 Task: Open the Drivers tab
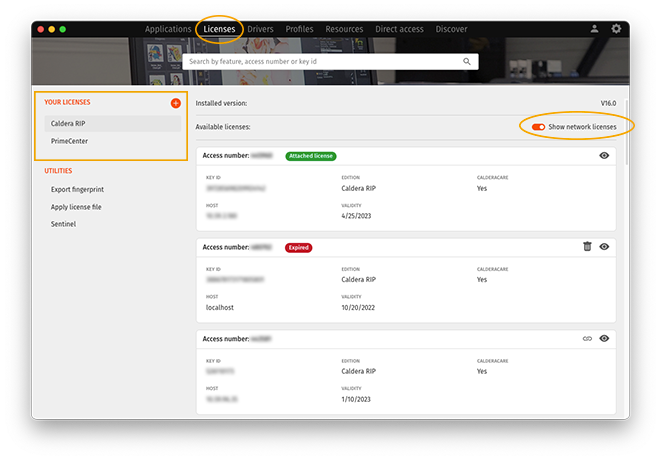[x=260, y=29]
